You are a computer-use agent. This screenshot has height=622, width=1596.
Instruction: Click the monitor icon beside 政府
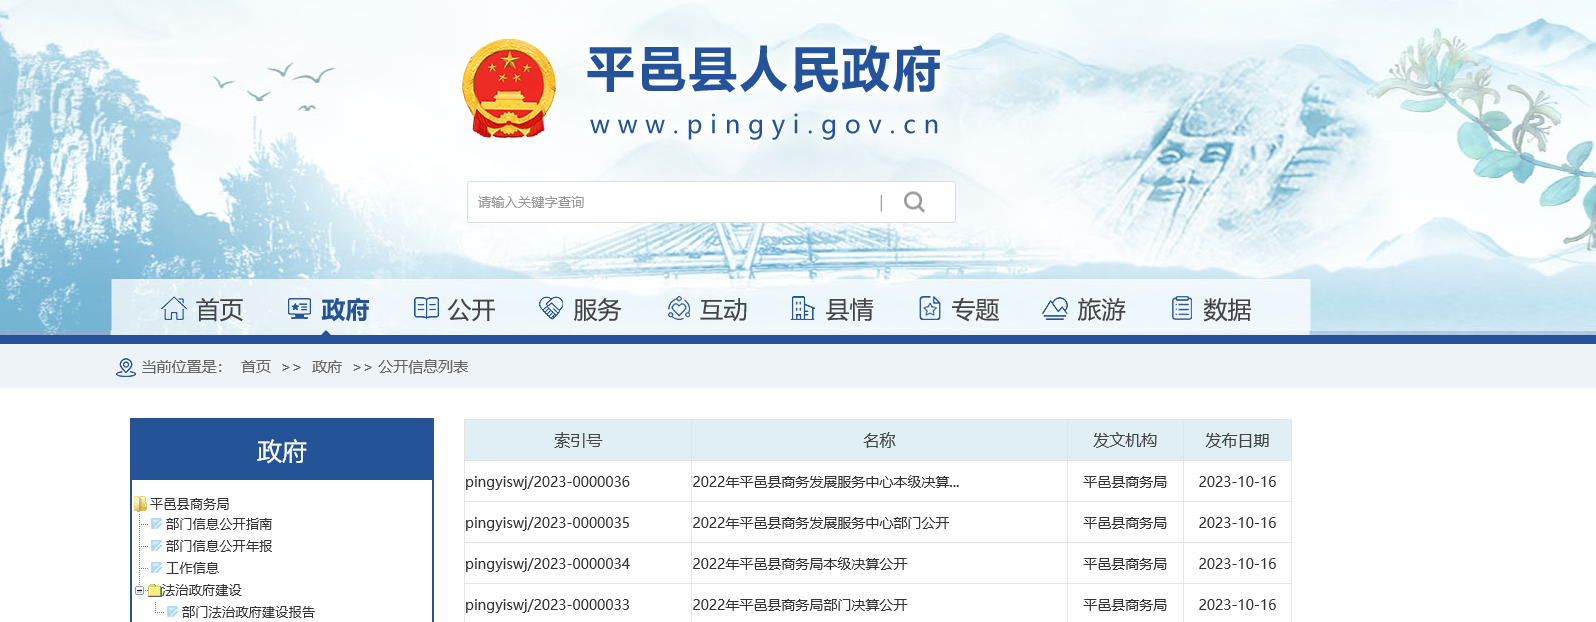(x=299, y=309)
